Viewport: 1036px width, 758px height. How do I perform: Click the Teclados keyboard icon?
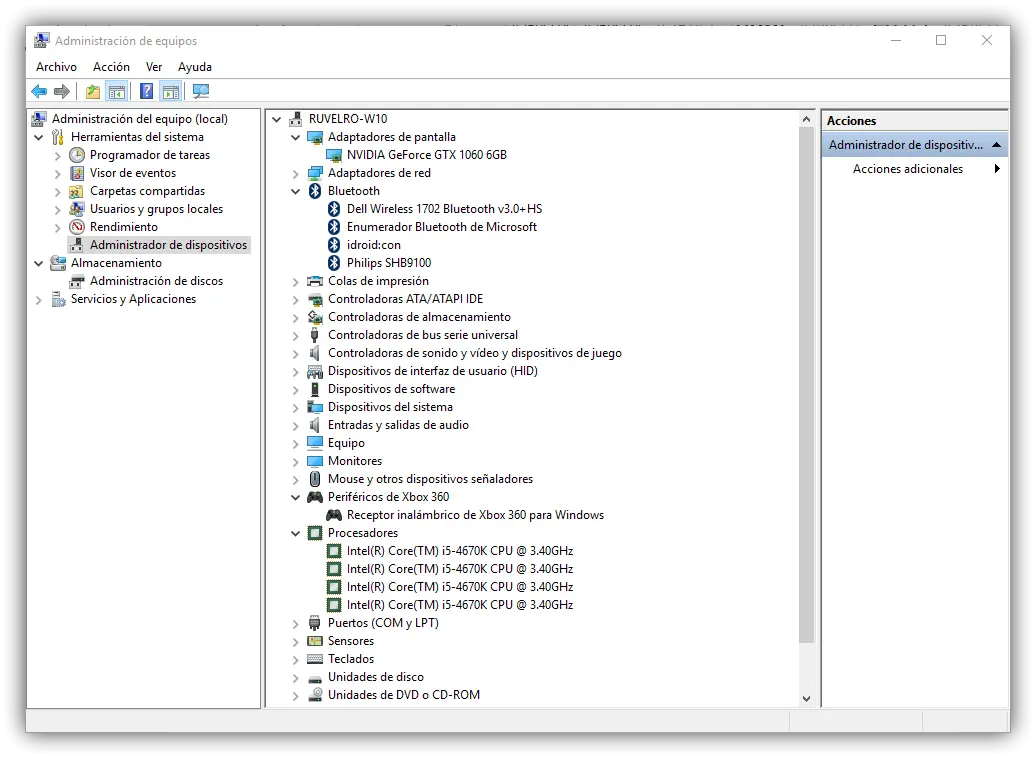pyautogui.click(x=315, y=660)
